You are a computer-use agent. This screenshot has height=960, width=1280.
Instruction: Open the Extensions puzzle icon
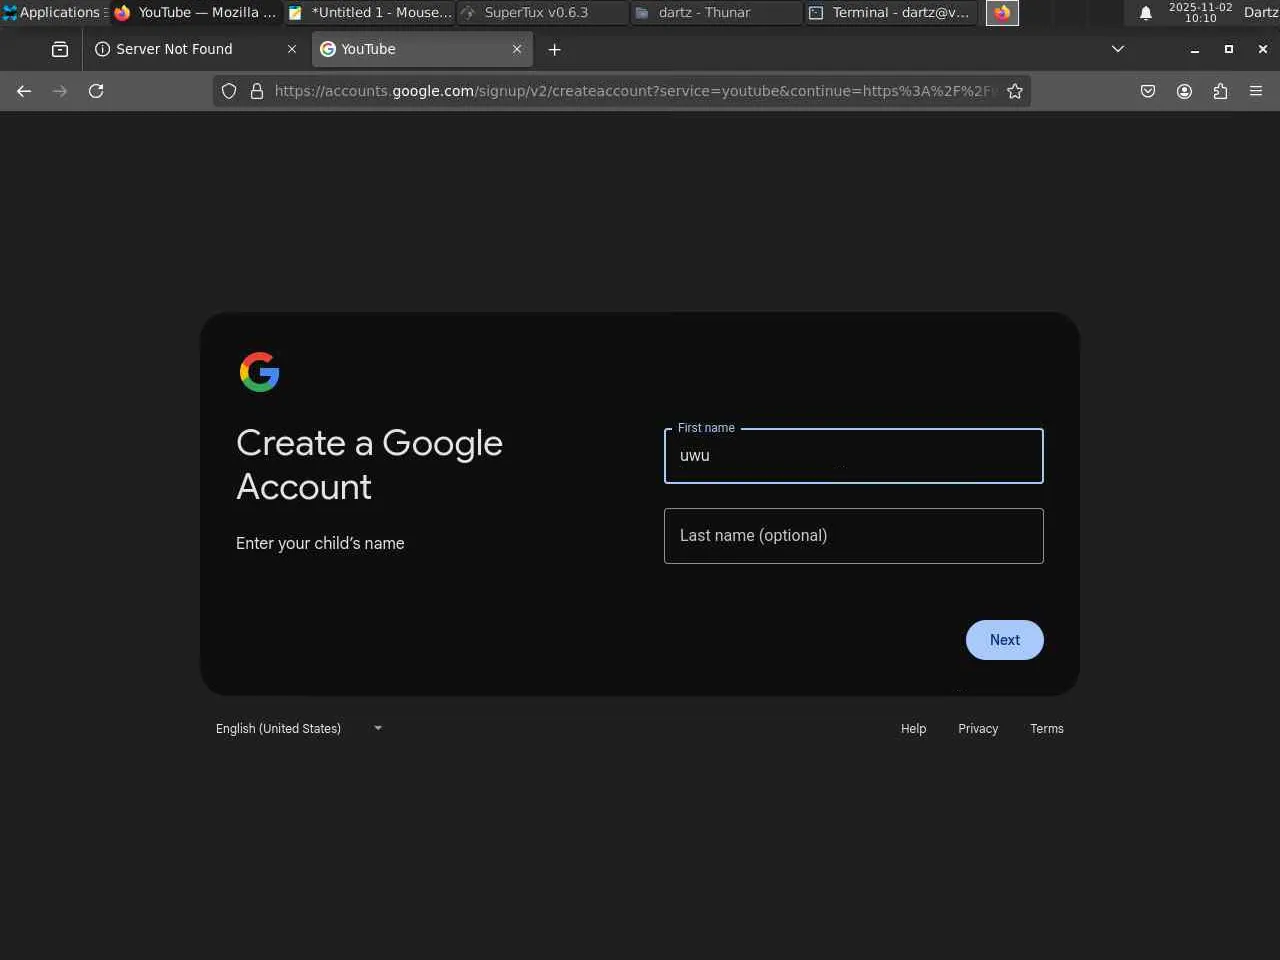[1220, 91]
